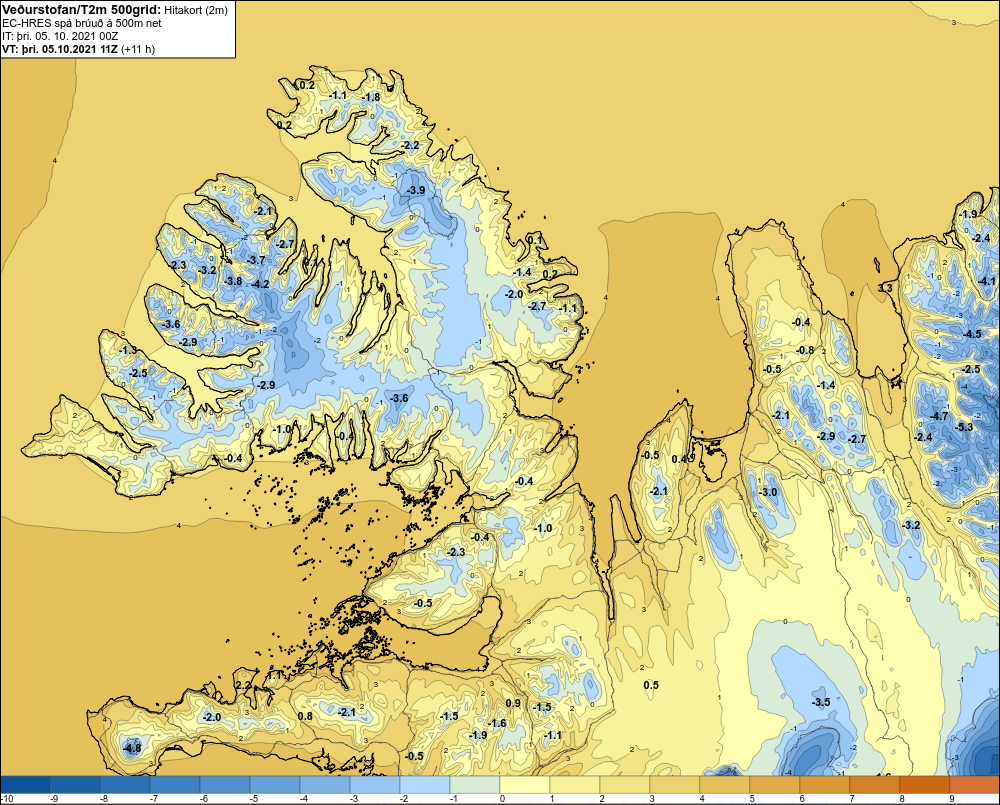Click the '-0.8' temperature value on the map
This screenshot has height=805, width=1000.
(x=805, y=350)
